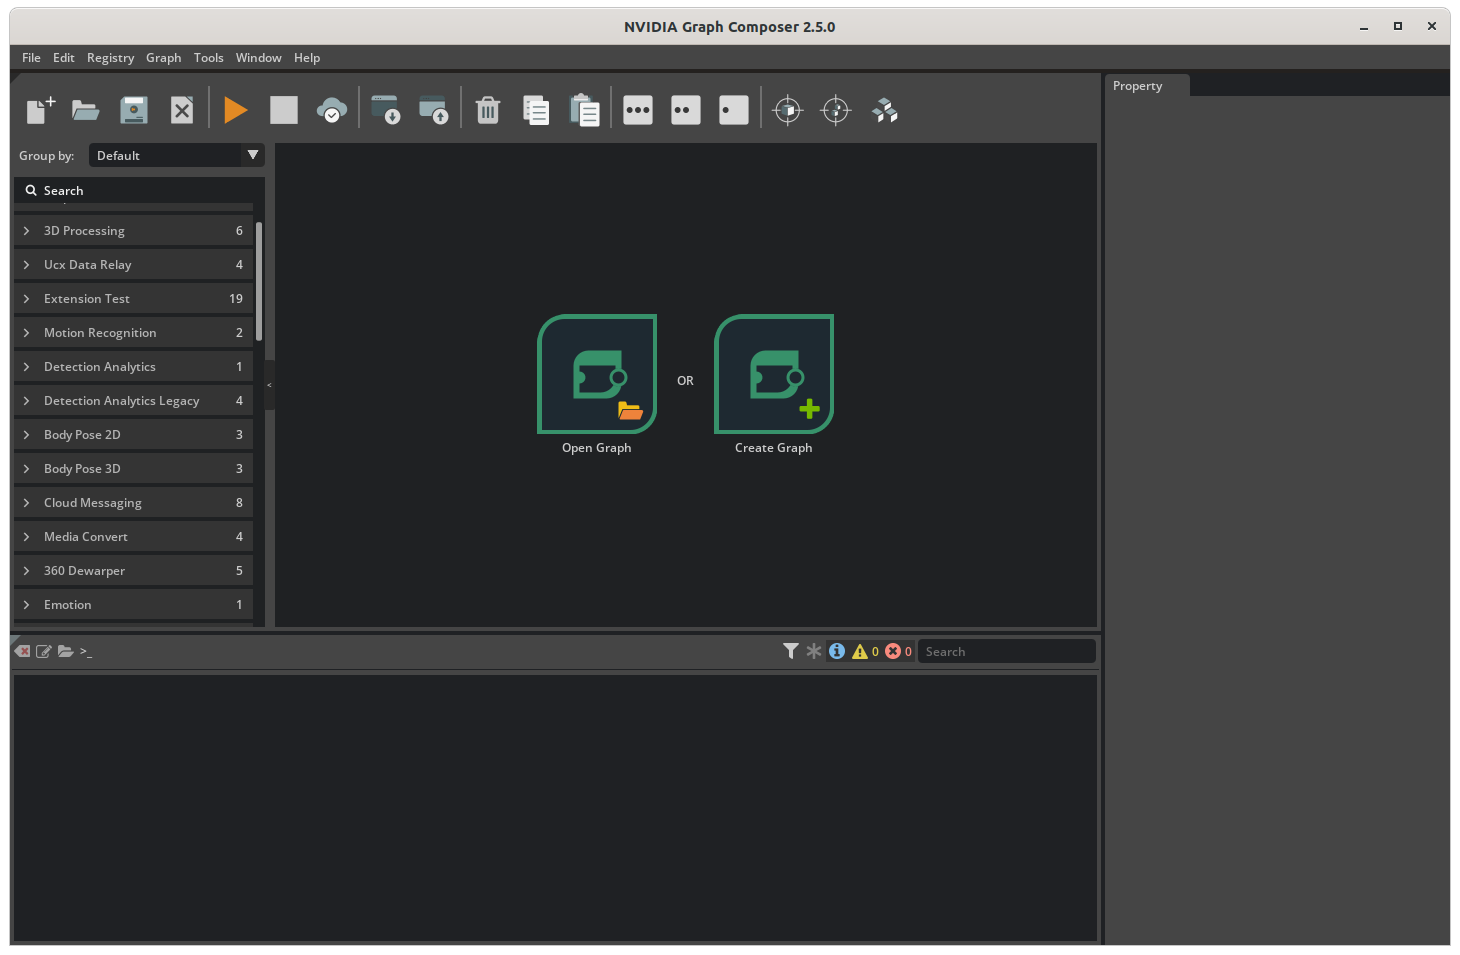Close the current graph using the X page icon

182,110
